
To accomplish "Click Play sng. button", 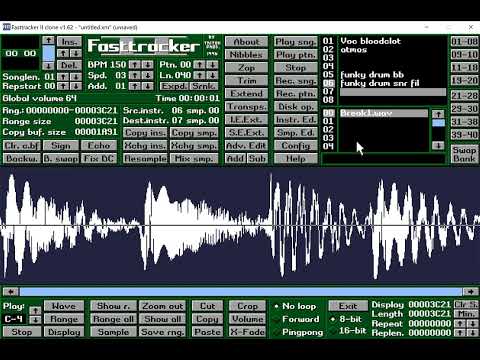I will 296,42.
